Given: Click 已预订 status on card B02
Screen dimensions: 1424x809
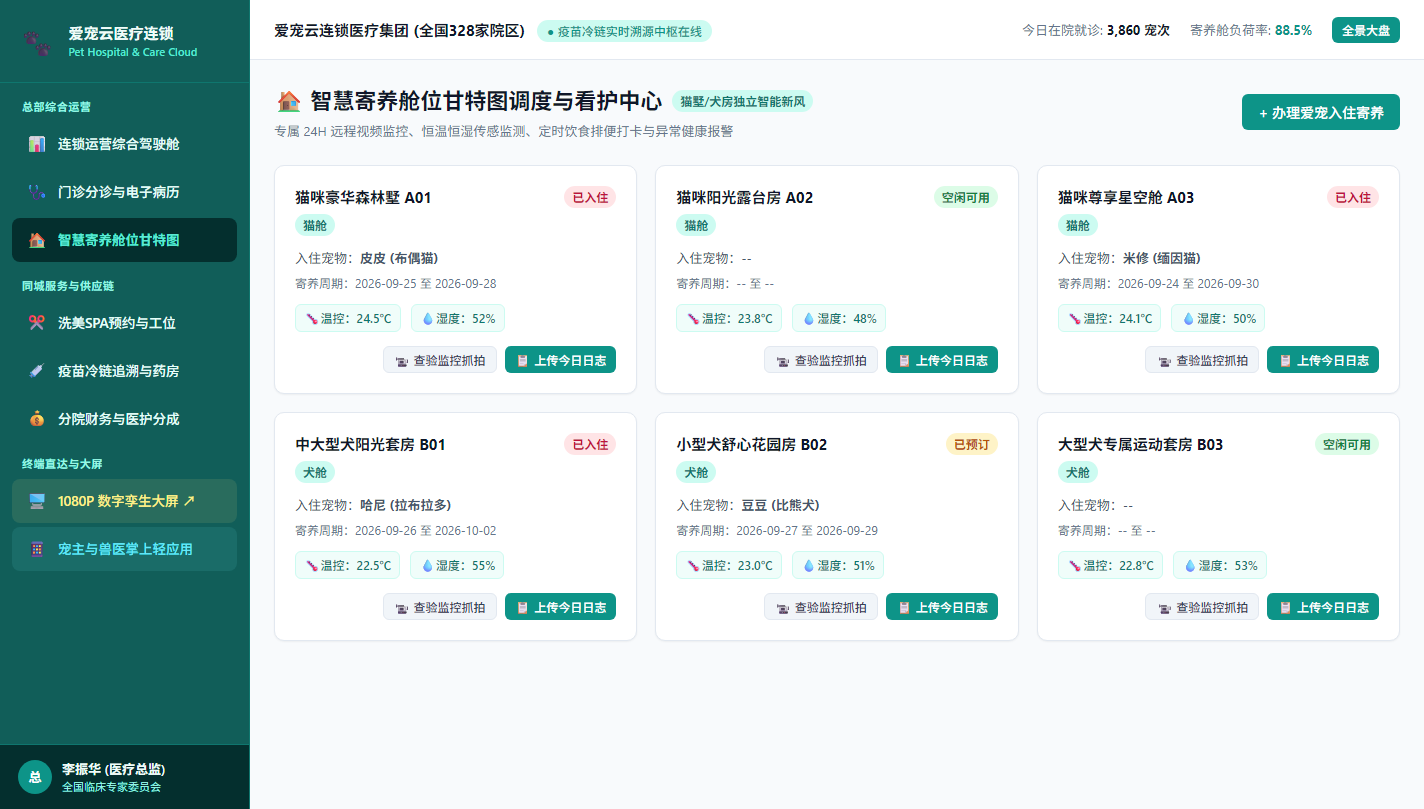Looking at the screenshot, I should (971, 444).
